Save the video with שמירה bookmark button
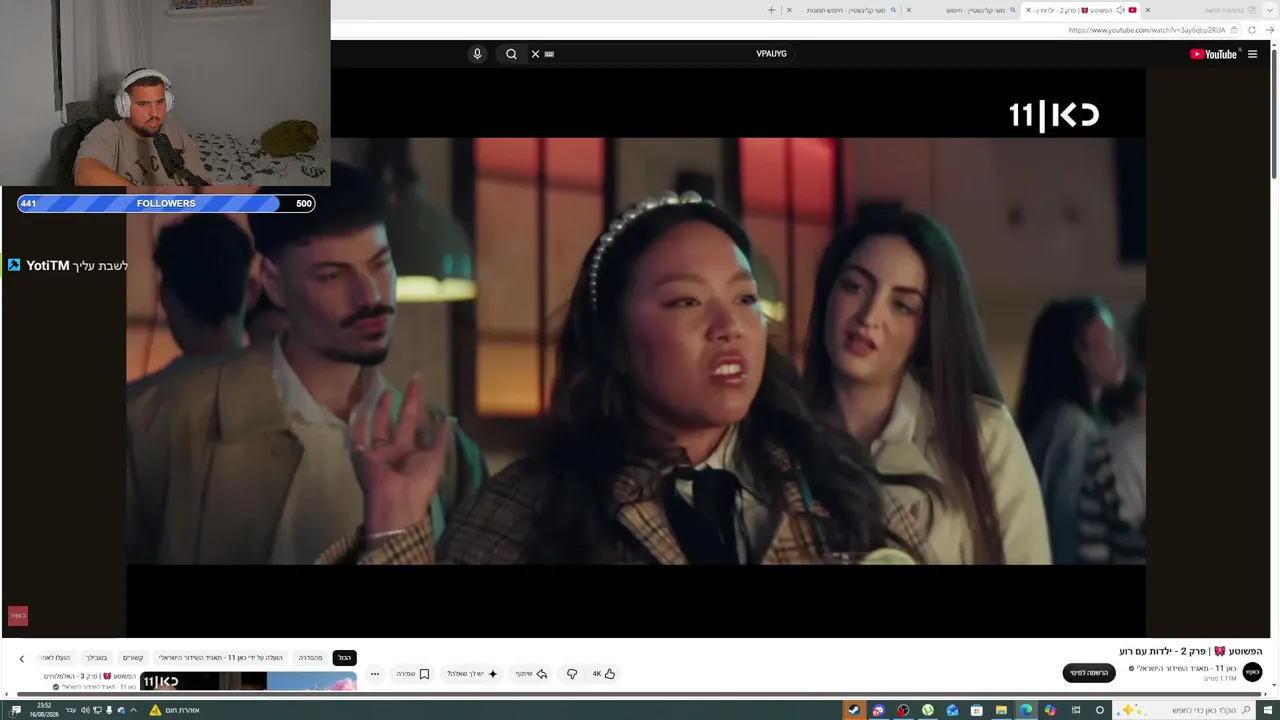 point(413,674)
